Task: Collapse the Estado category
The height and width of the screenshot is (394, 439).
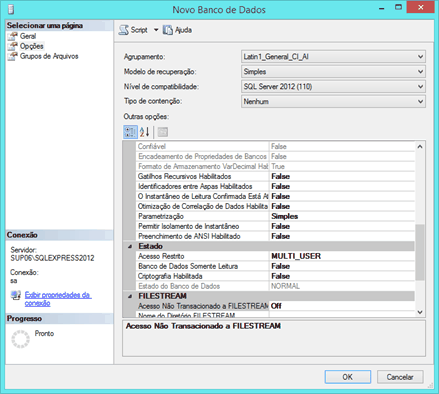Action: pos(130,246)
